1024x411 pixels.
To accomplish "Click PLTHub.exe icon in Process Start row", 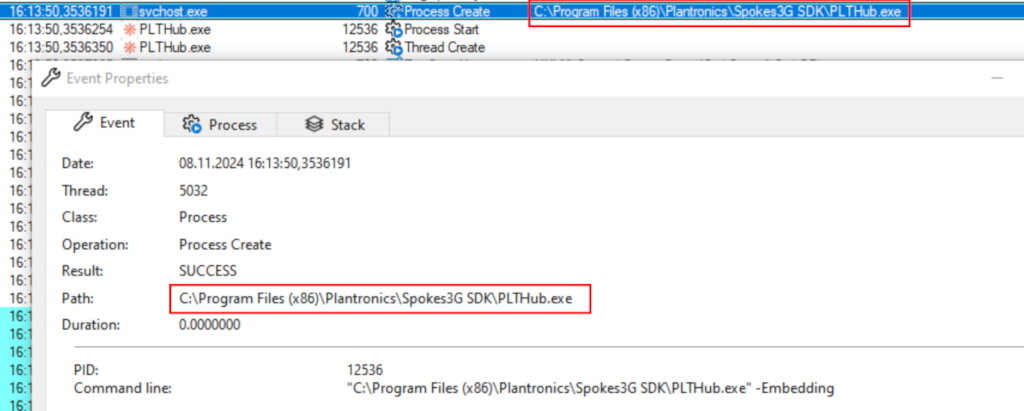I will coord(129,29).
